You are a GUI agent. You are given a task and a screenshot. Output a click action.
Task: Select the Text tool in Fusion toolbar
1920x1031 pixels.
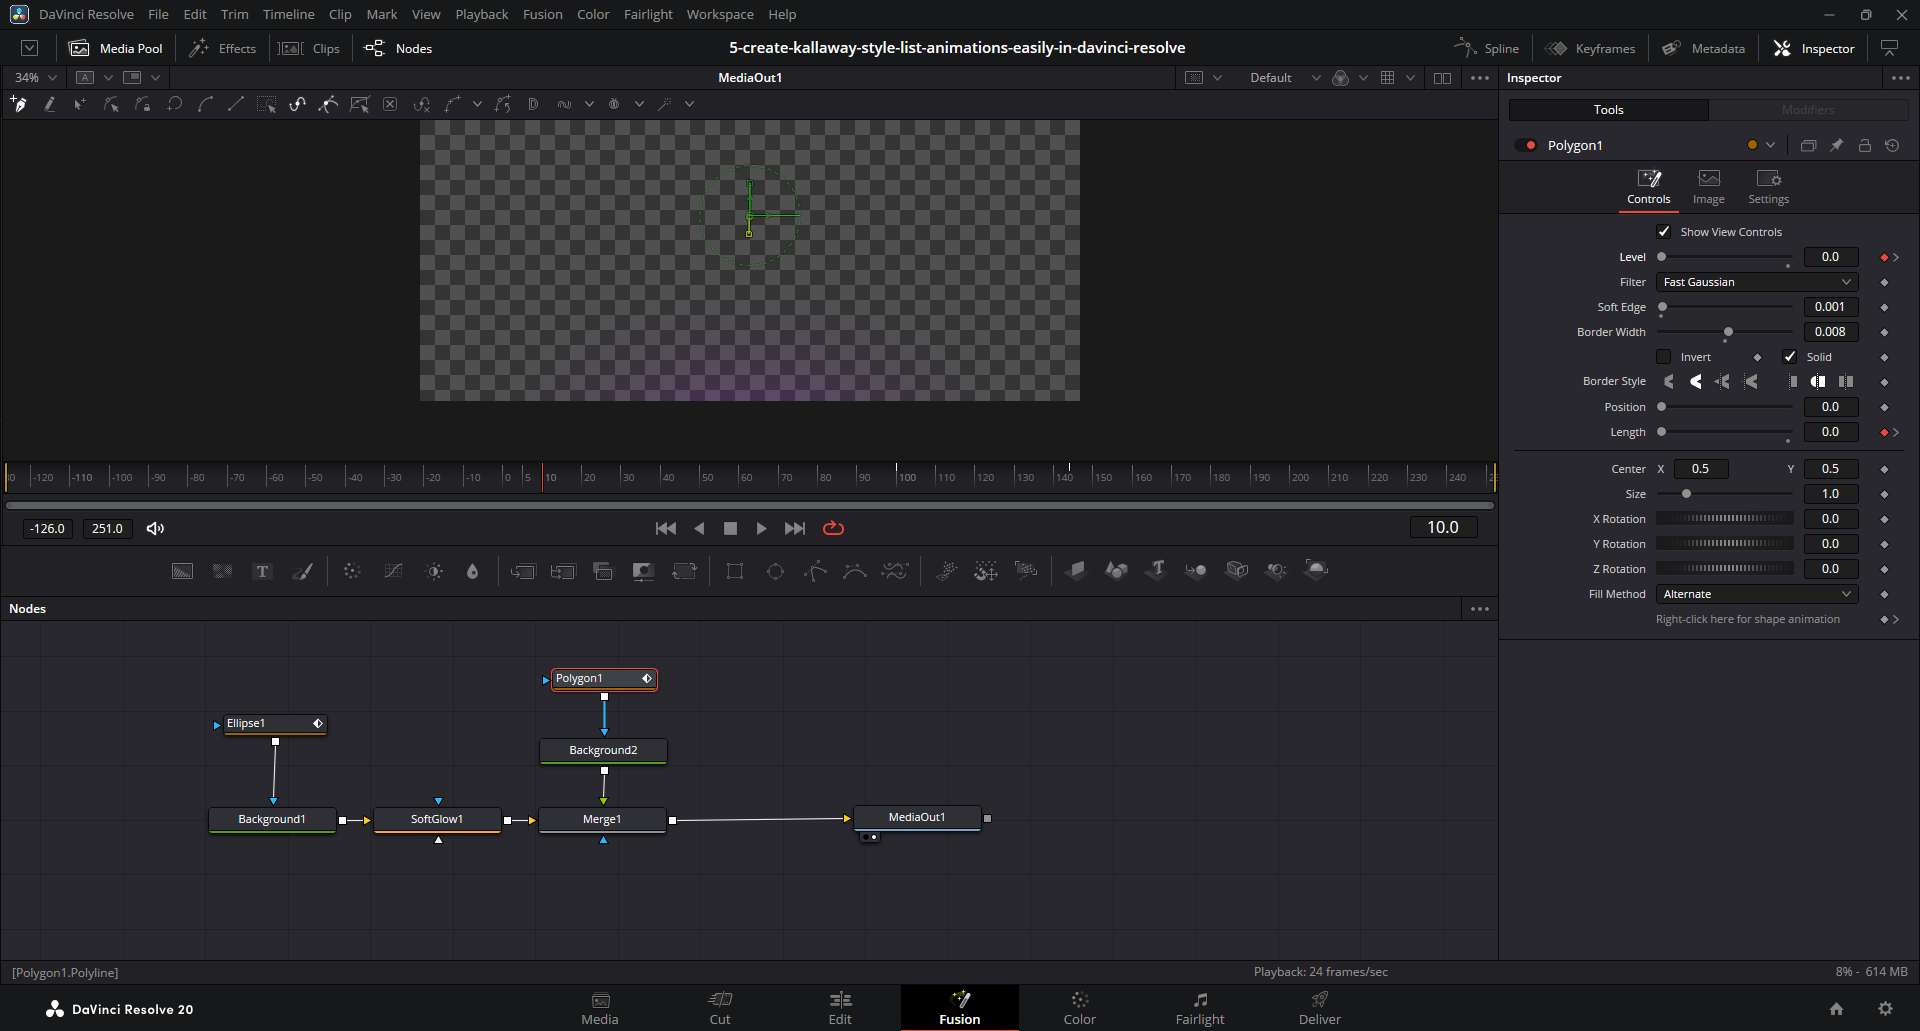(x=262, y=571)
